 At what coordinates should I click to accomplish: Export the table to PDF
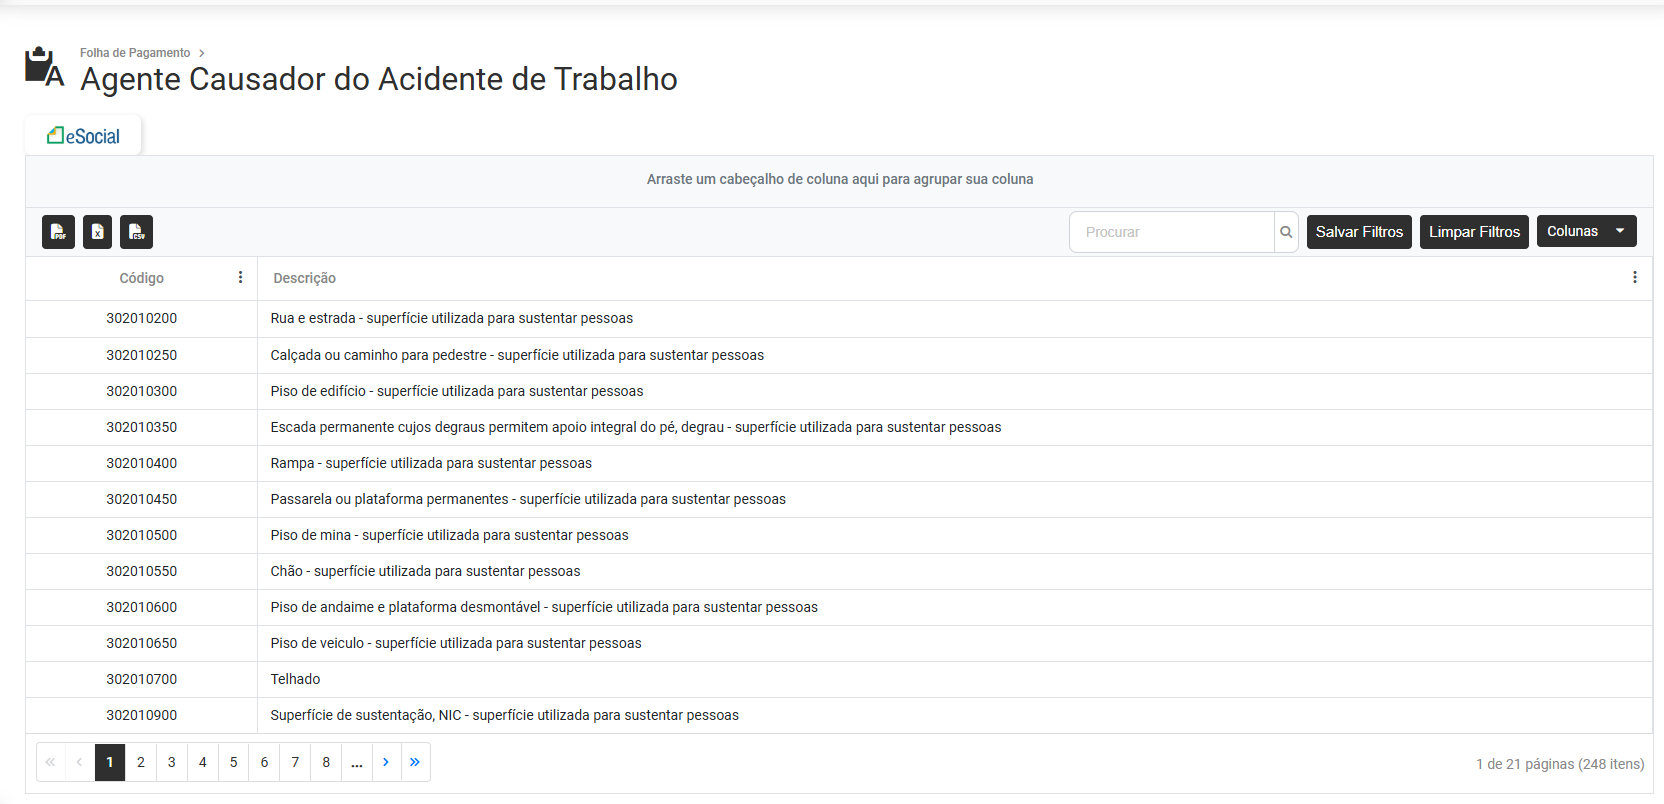click(58, 232)
